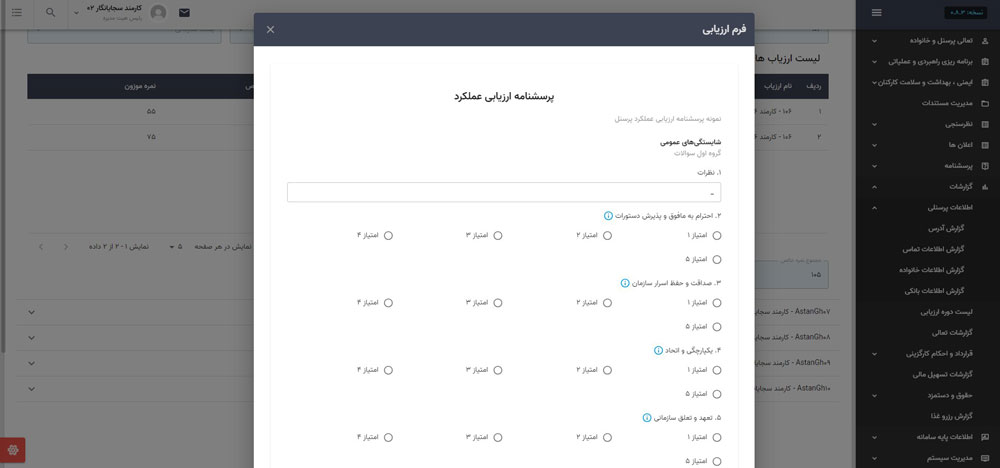1000x468 pixels.
Task: Click hamburger menu icon at top of sidebar
Action: [x=877, y=13]
